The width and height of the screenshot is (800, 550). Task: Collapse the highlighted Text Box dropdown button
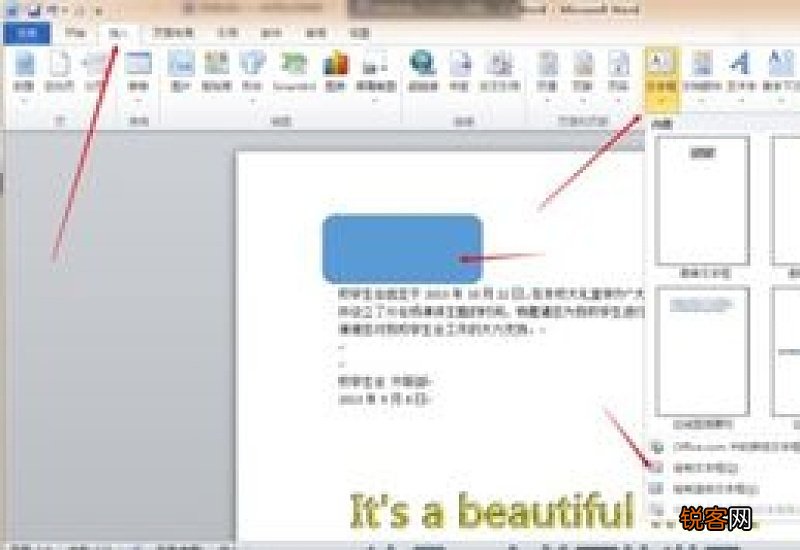click(661, 79)
